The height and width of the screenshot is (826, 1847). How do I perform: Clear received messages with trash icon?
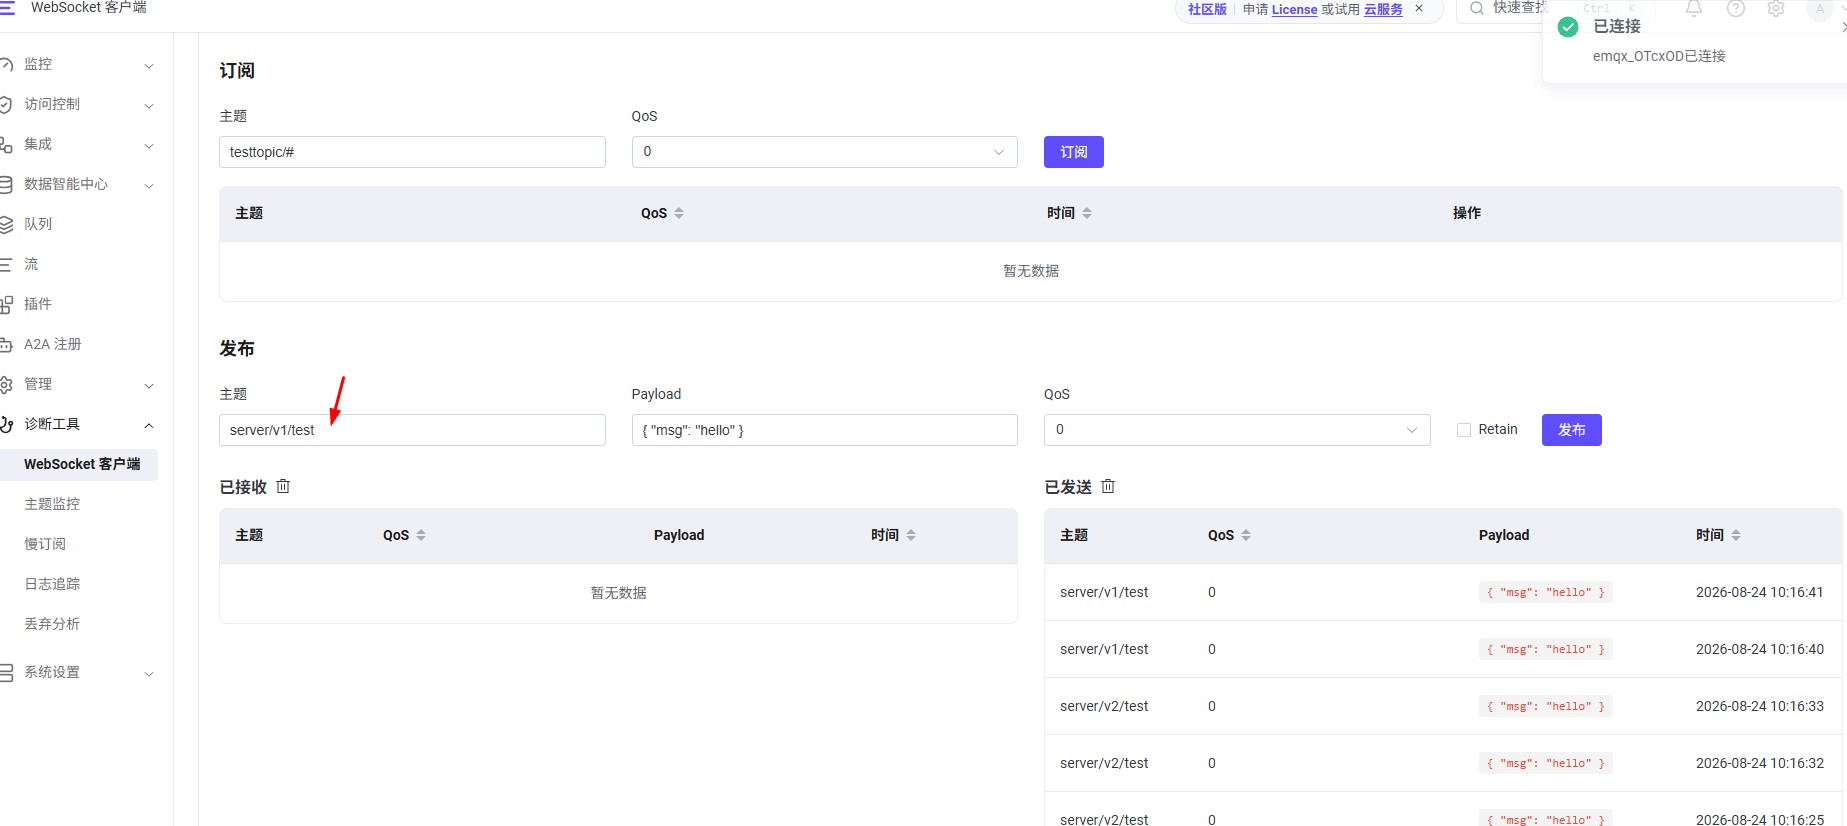point(283,486)
